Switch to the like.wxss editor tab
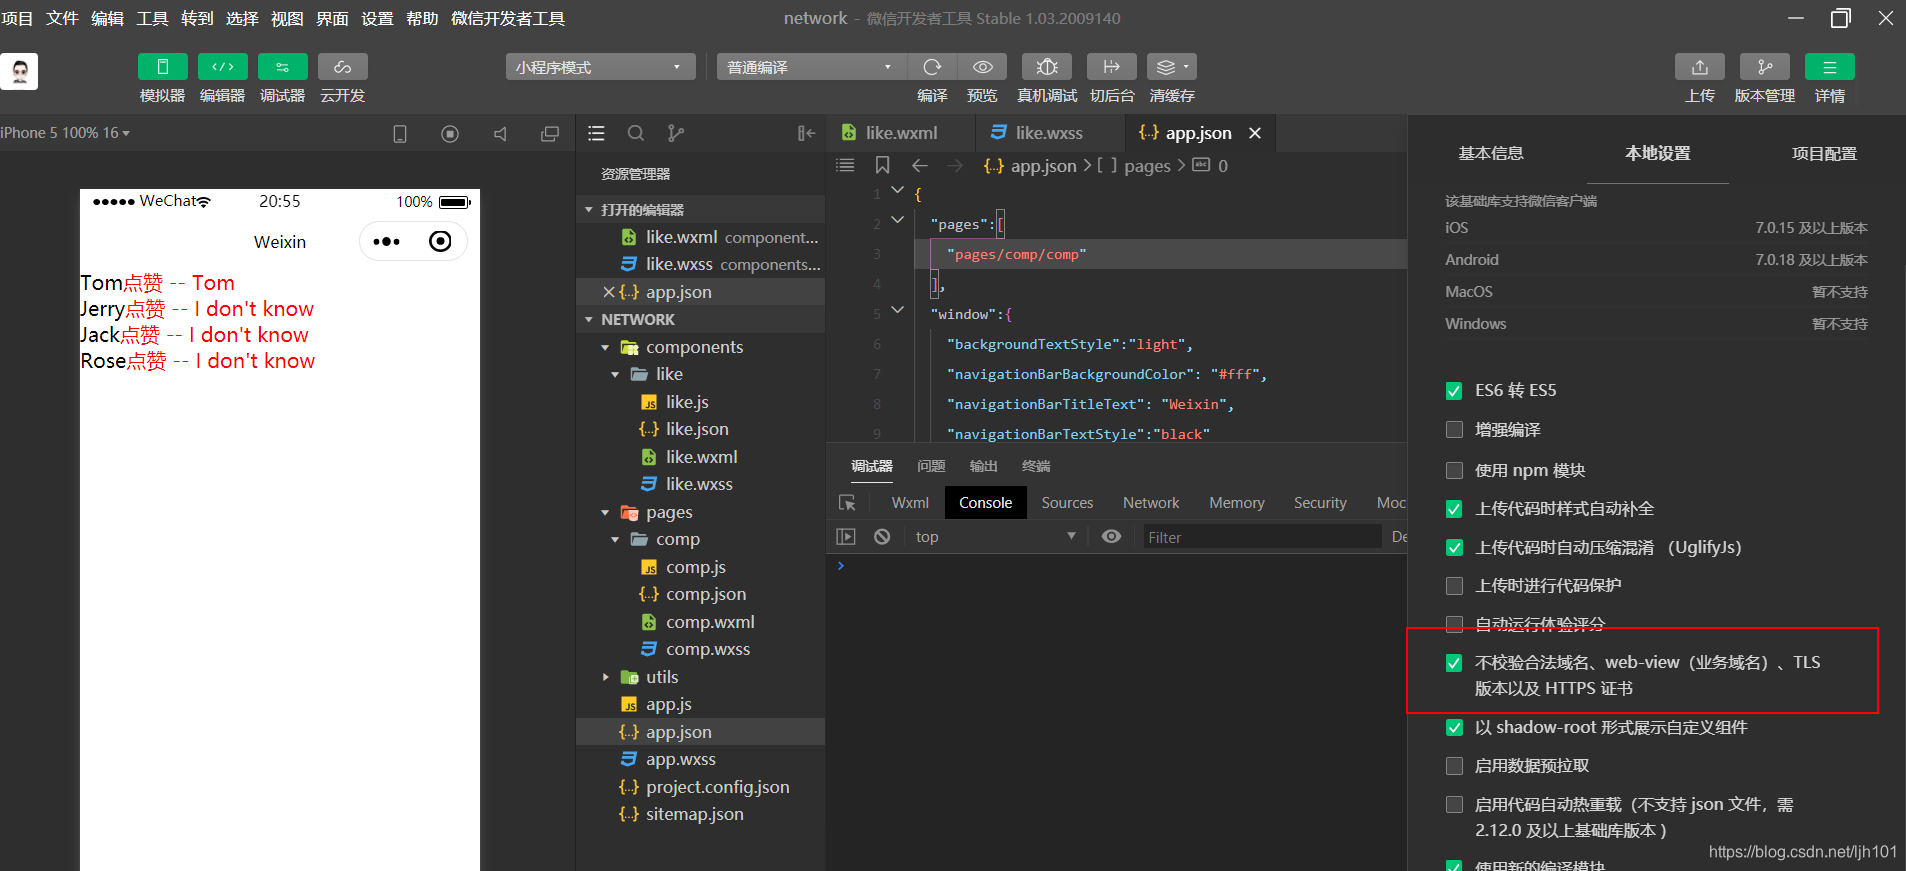Screen dimensions: 1906x871 1049,133
